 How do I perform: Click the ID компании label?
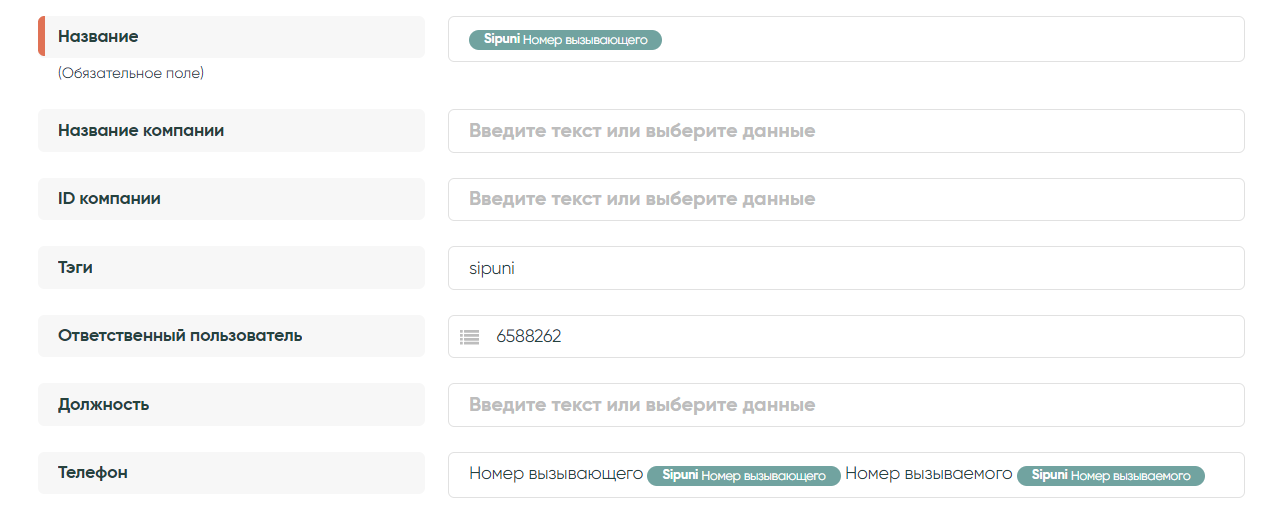tap(109, 199)
